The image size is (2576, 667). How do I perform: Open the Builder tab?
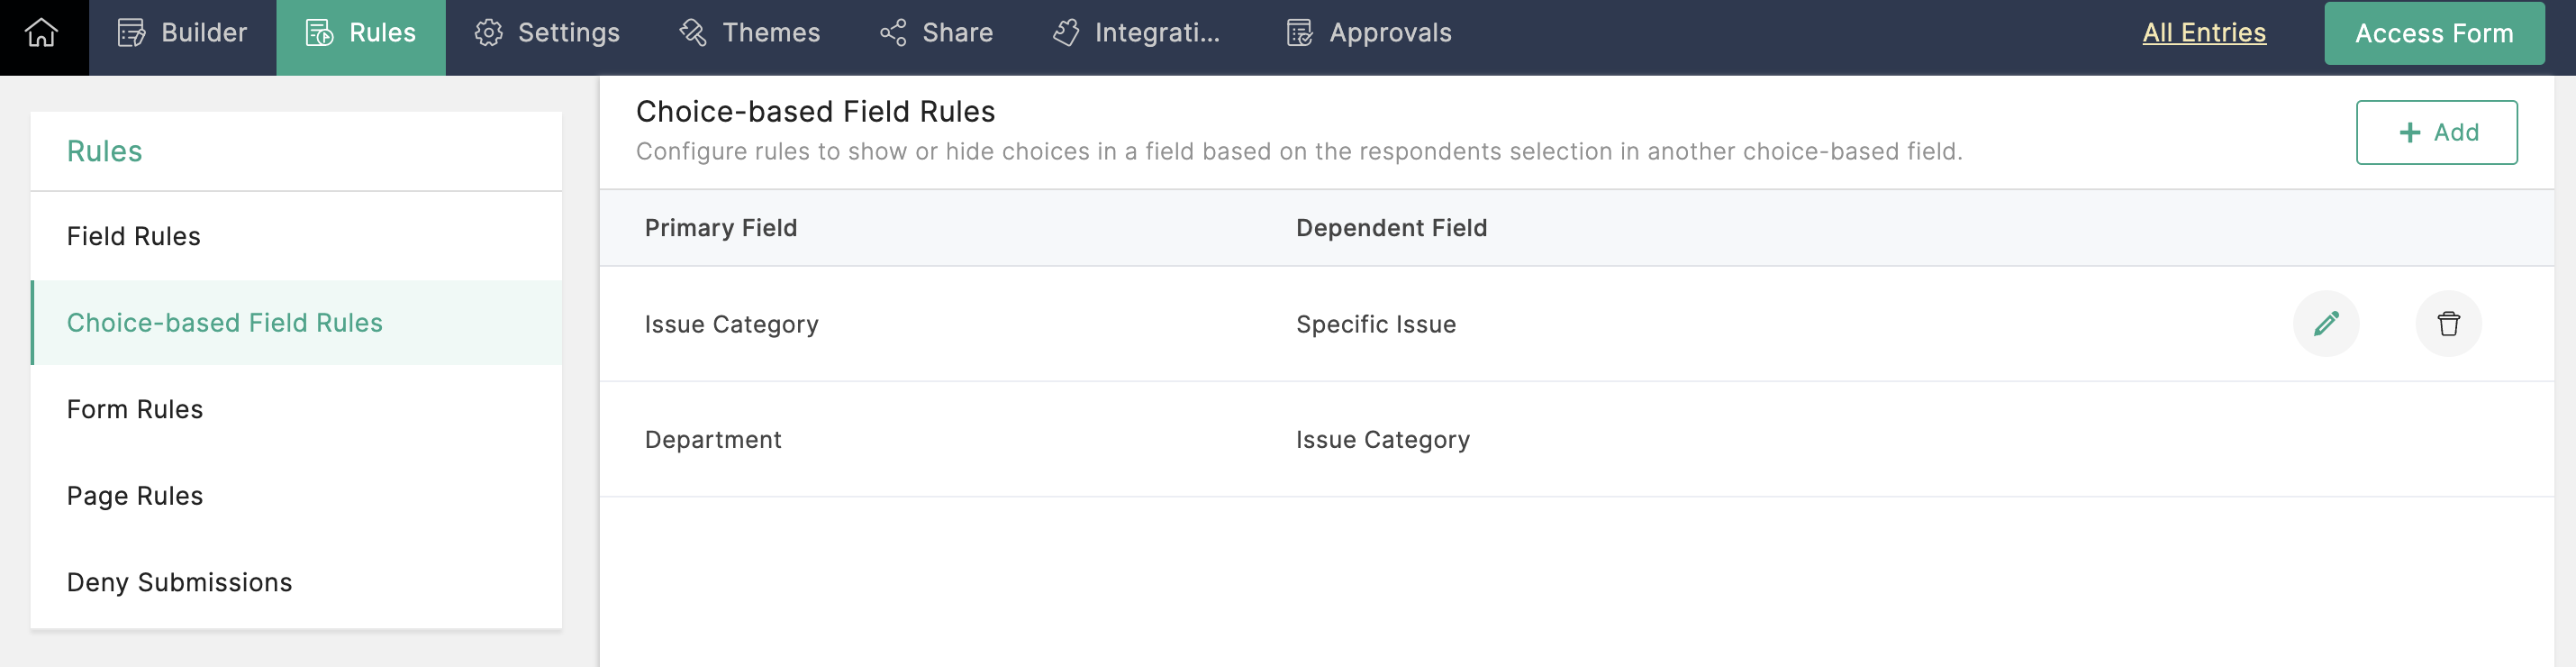[182, 34]
